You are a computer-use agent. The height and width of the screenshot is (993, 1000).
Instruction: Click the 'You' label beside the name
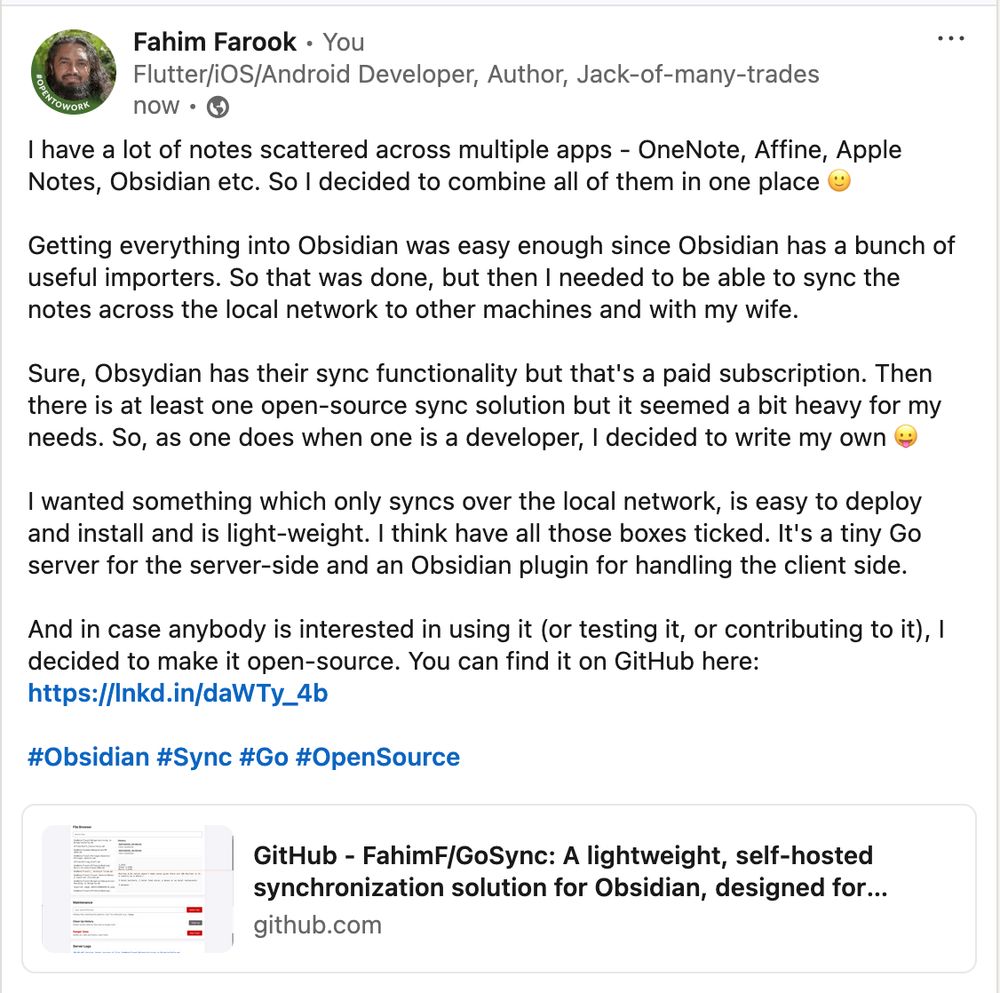pos(346,42)
